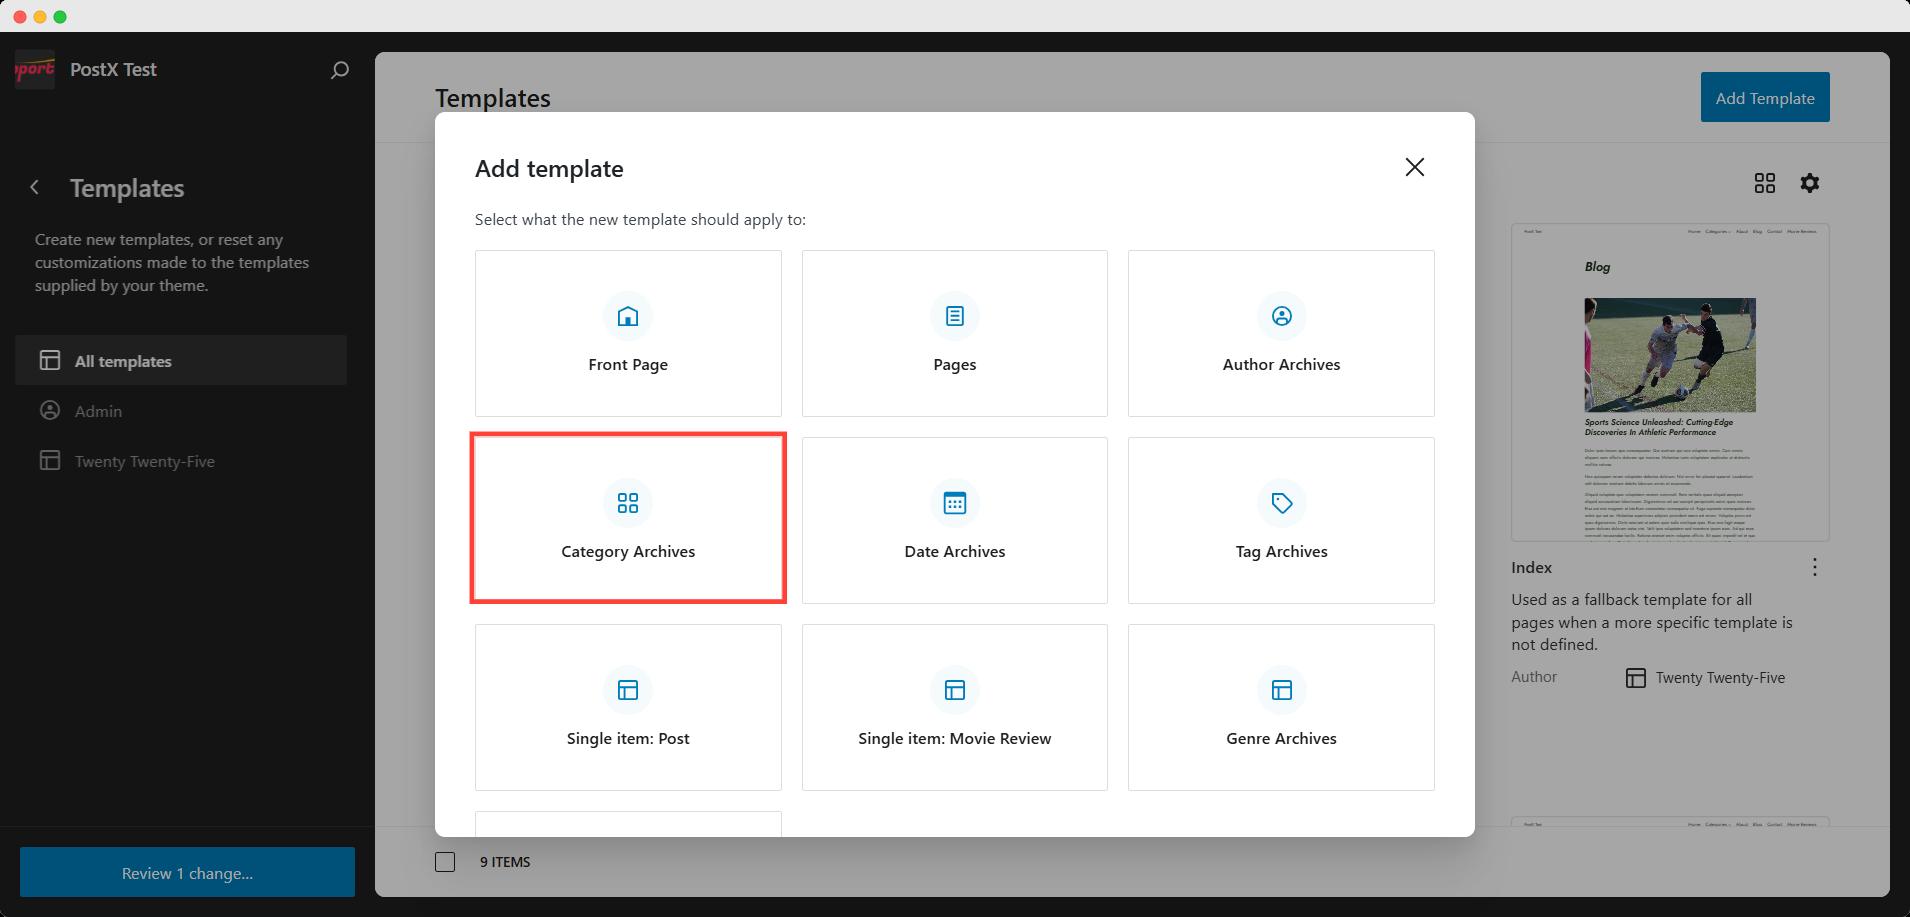1910x917 pixels.
Task: Click the Author Archives person icon
Action: (x=1281, y=316)
